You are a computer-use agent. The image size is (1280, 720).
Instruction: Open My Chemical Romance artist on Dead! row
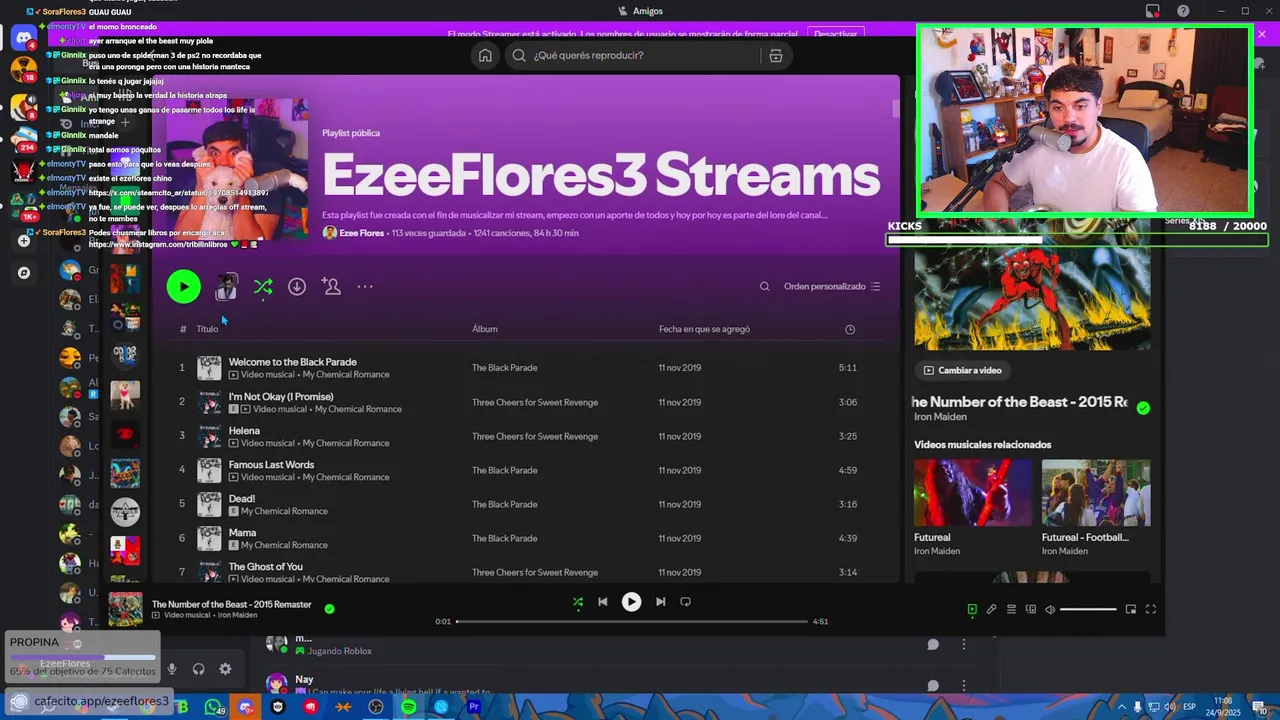coord(284,511)
